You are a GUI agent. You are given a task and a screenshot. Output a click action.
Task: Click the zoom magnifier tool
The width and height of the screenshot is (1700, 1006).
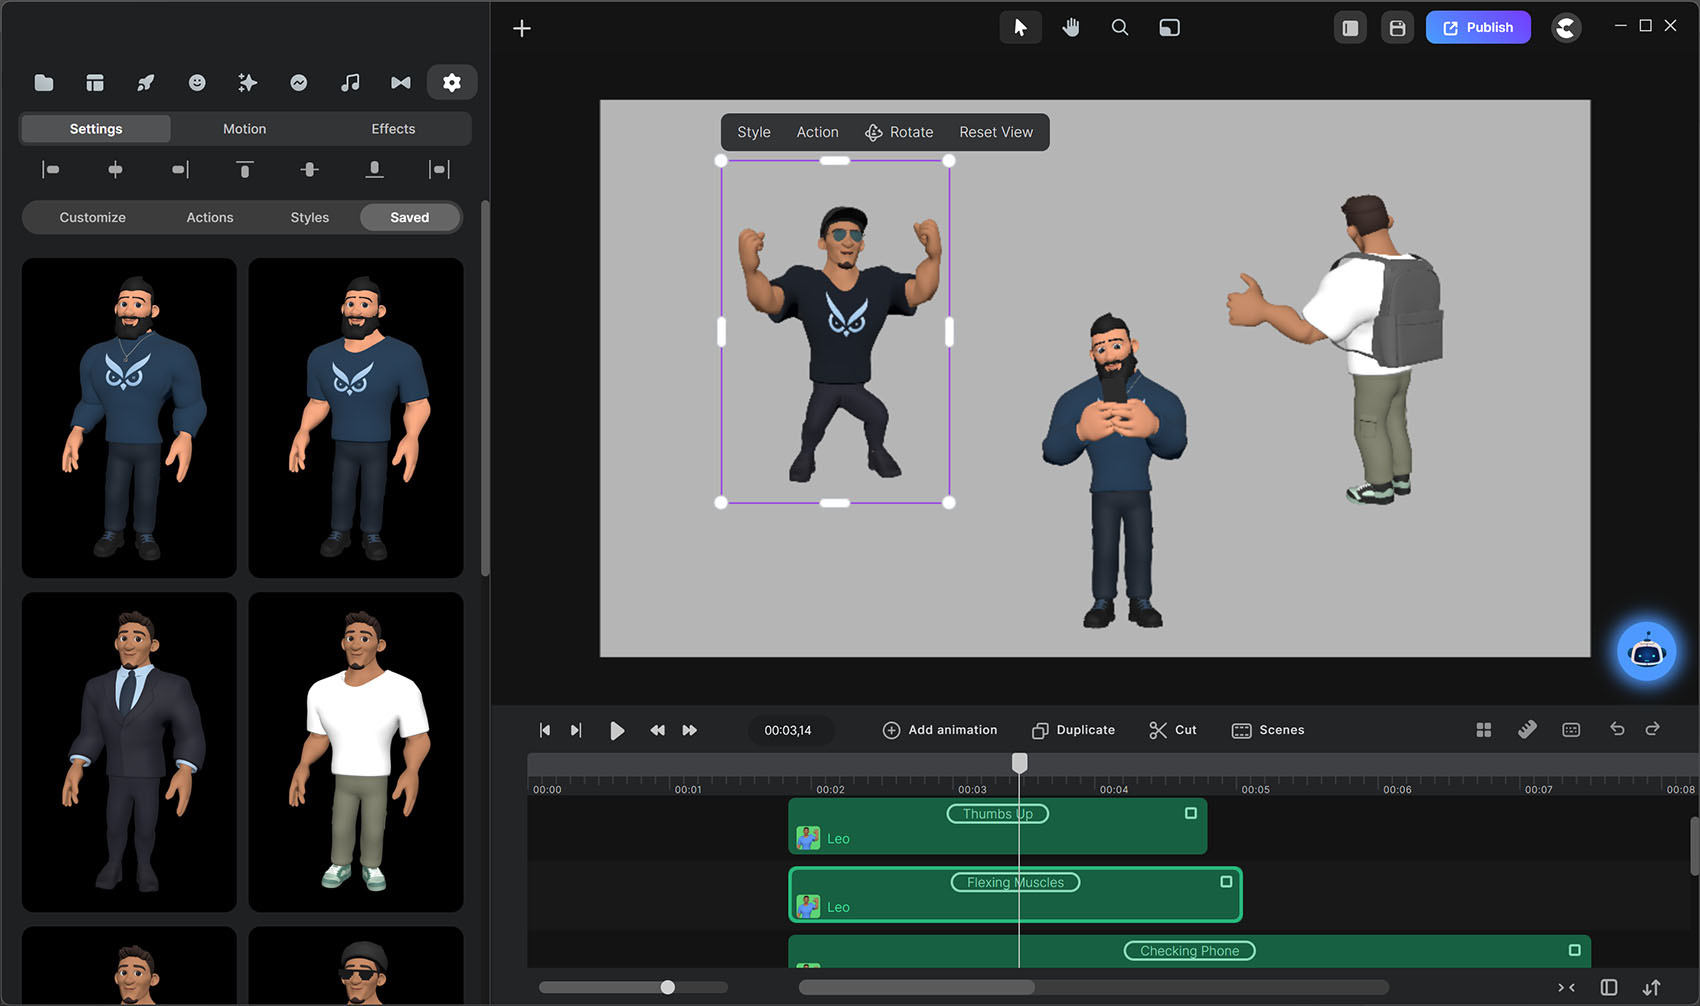(1120, 28)
